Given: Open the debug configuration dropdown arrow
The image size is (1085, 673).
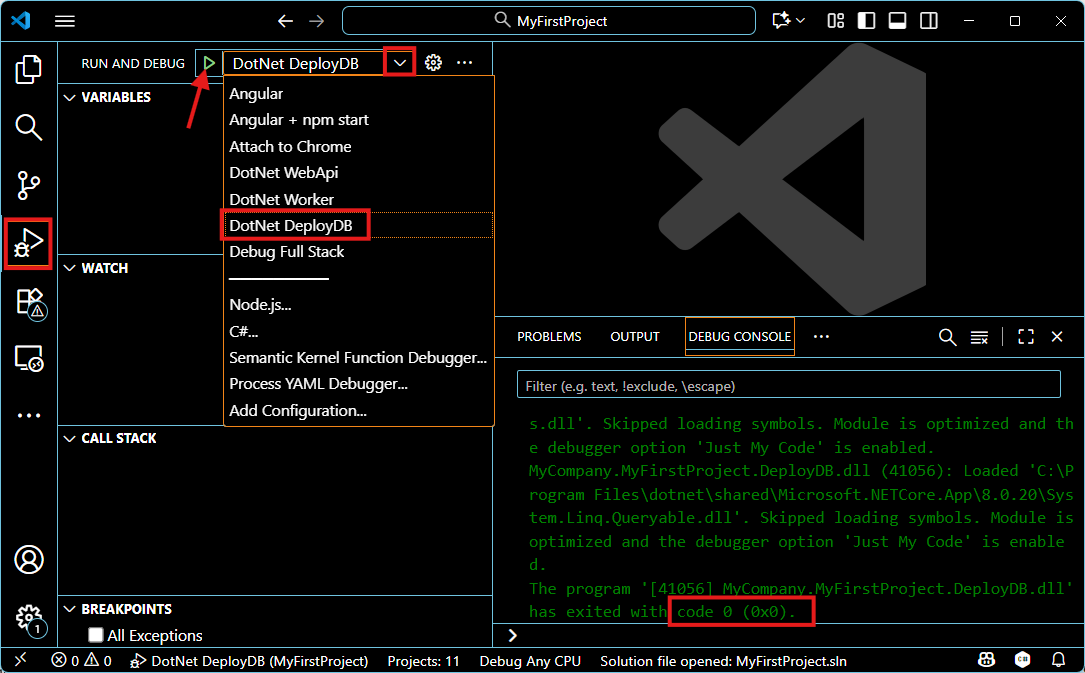Looking at the screenshot, I should pos(399,62).
